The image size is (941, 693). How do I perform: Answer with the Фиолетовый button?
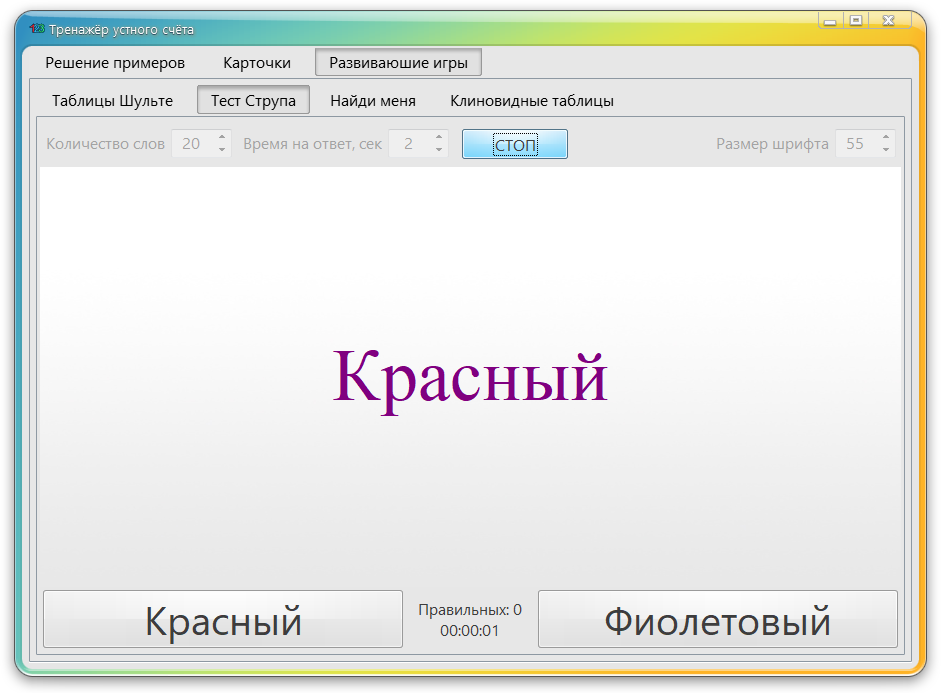pyautogui.click(x=718, y=619)
